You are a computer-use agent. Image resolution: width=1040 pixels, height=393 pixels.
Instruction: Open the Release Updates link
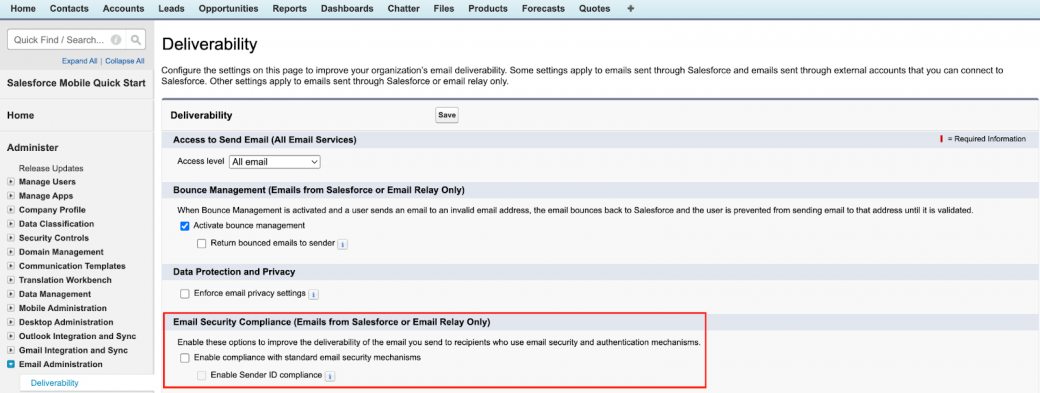point(51,168)
